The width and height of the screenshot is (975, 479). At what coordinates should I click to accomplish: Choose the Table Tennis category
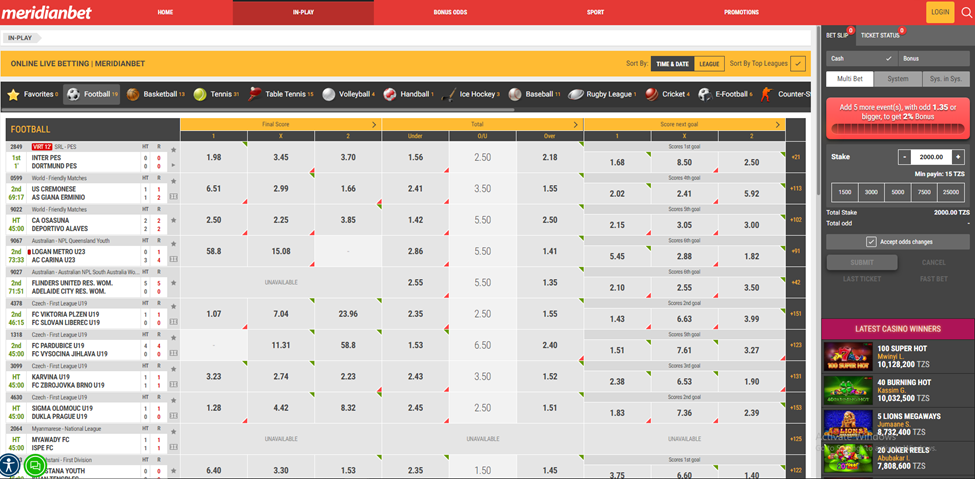[x=280, y=95]
